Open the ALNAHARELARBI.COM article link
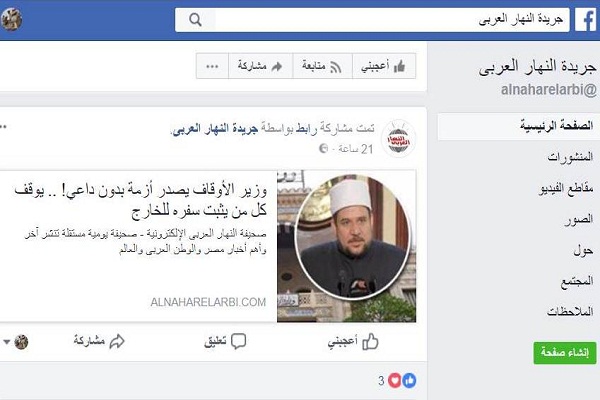 click(208, 302)
